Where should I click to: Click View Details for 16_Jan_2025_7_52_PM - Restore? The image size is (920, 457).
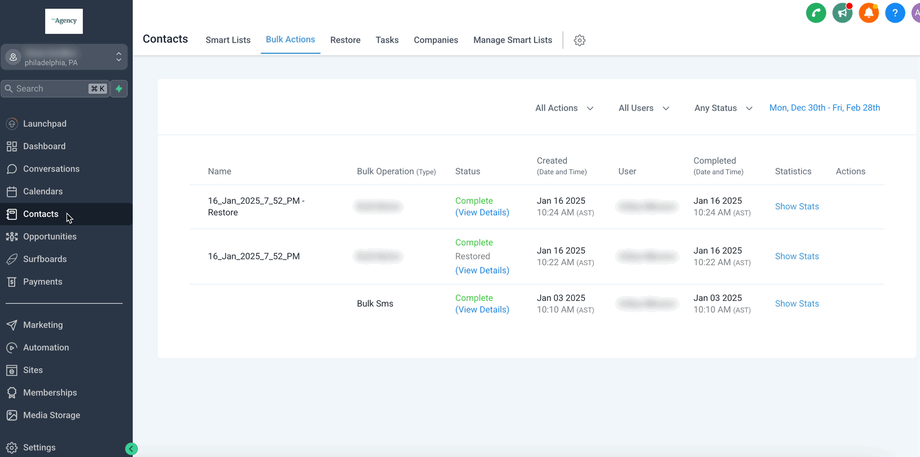pyautogui.click(x=482, y=213)
